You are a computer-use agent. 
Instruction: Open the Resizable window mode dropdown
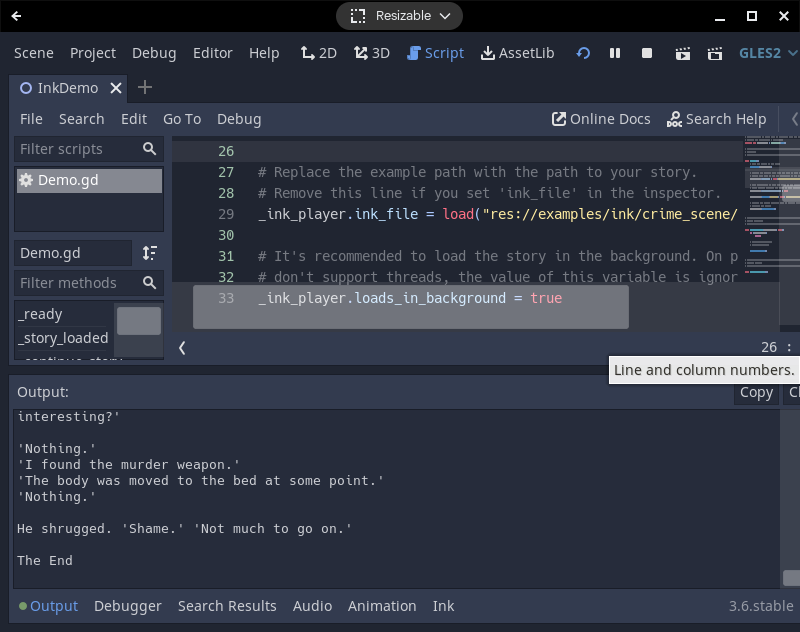click(399, 16)
